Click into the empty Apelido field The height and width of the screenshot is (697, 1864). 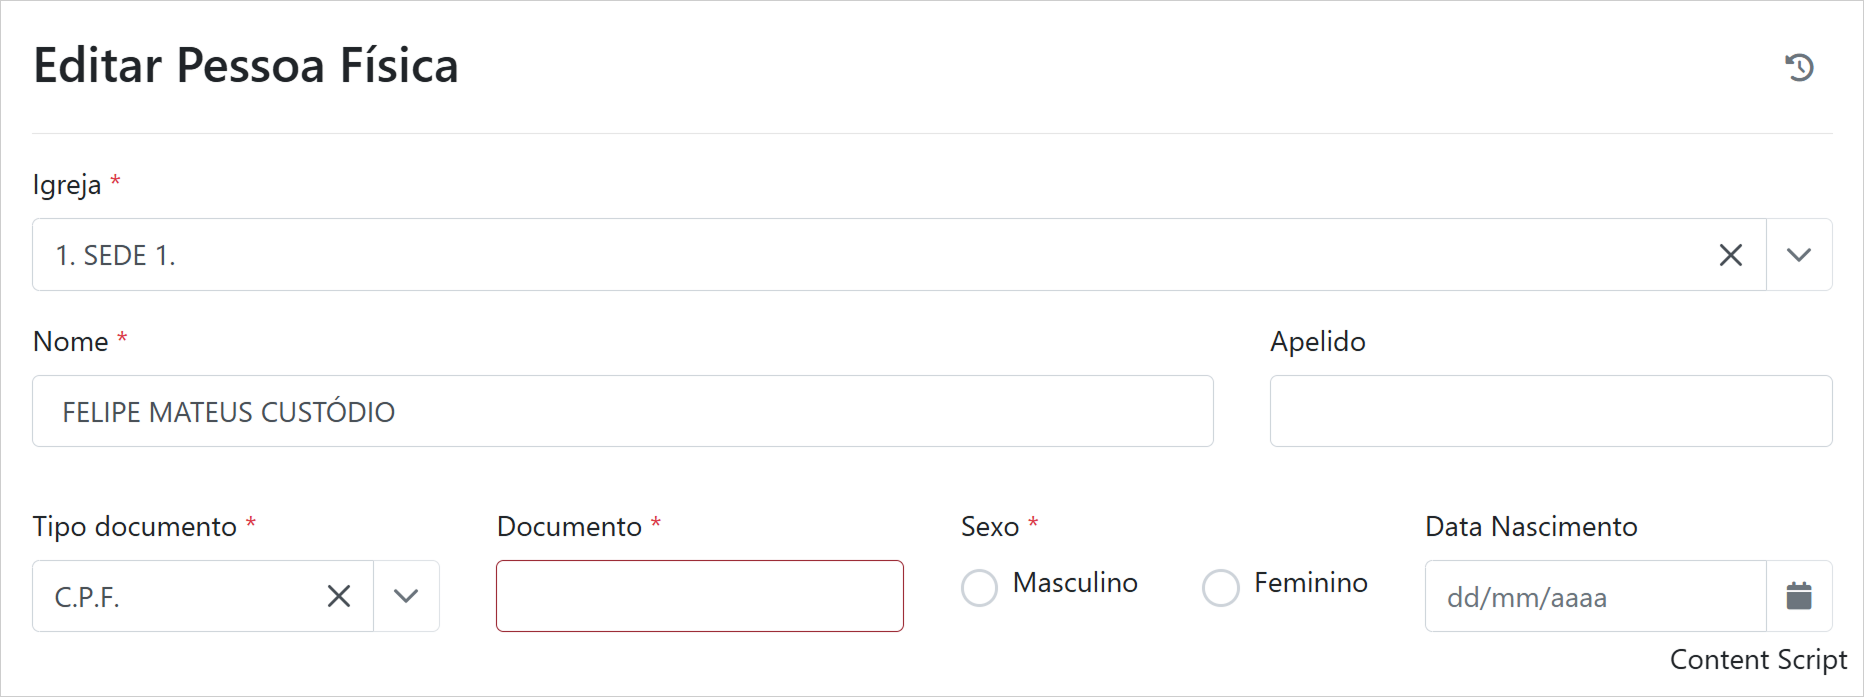click(1550, 411)
